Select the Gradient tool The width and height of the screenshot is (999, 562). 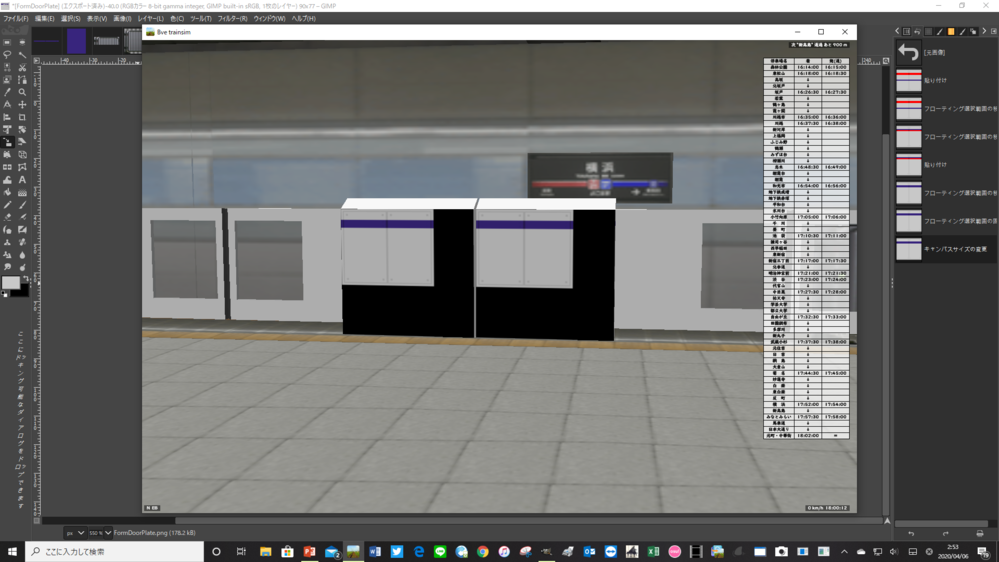22,192
